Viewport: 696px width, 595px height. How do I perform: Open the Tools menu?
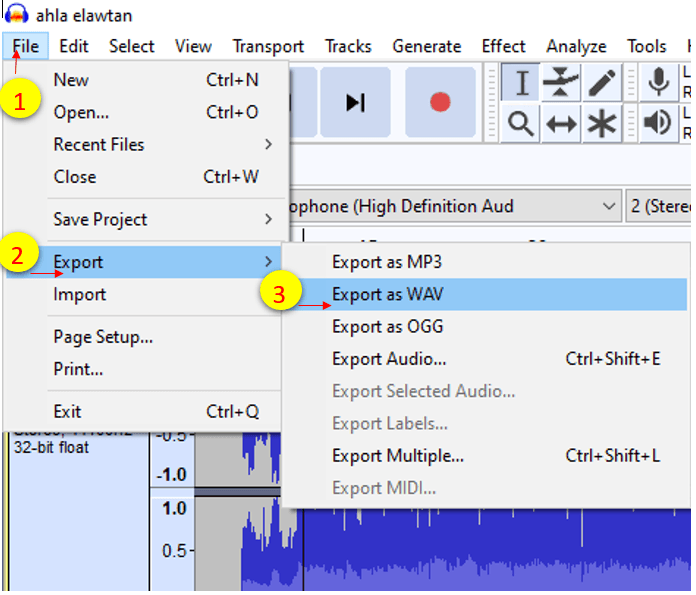[646, 46]
